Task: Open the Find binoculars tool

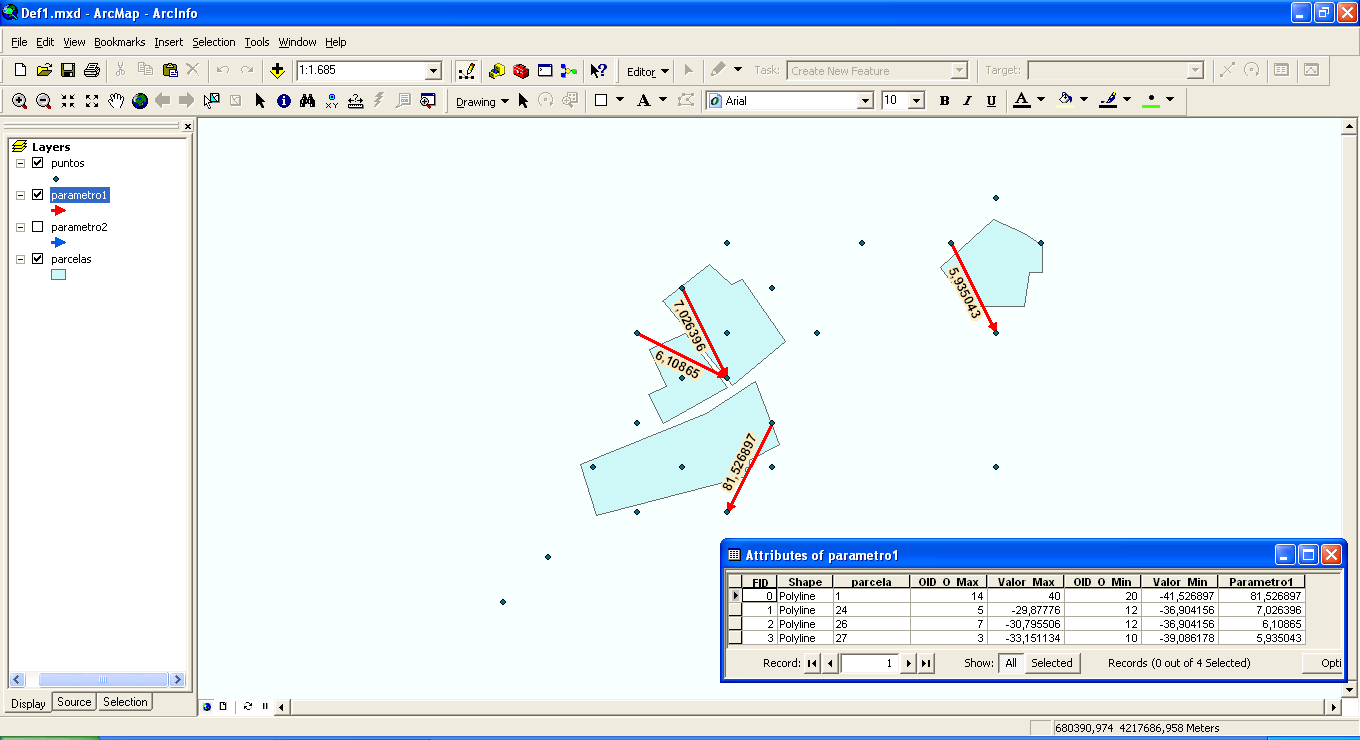Action: [x=308, y=101]
